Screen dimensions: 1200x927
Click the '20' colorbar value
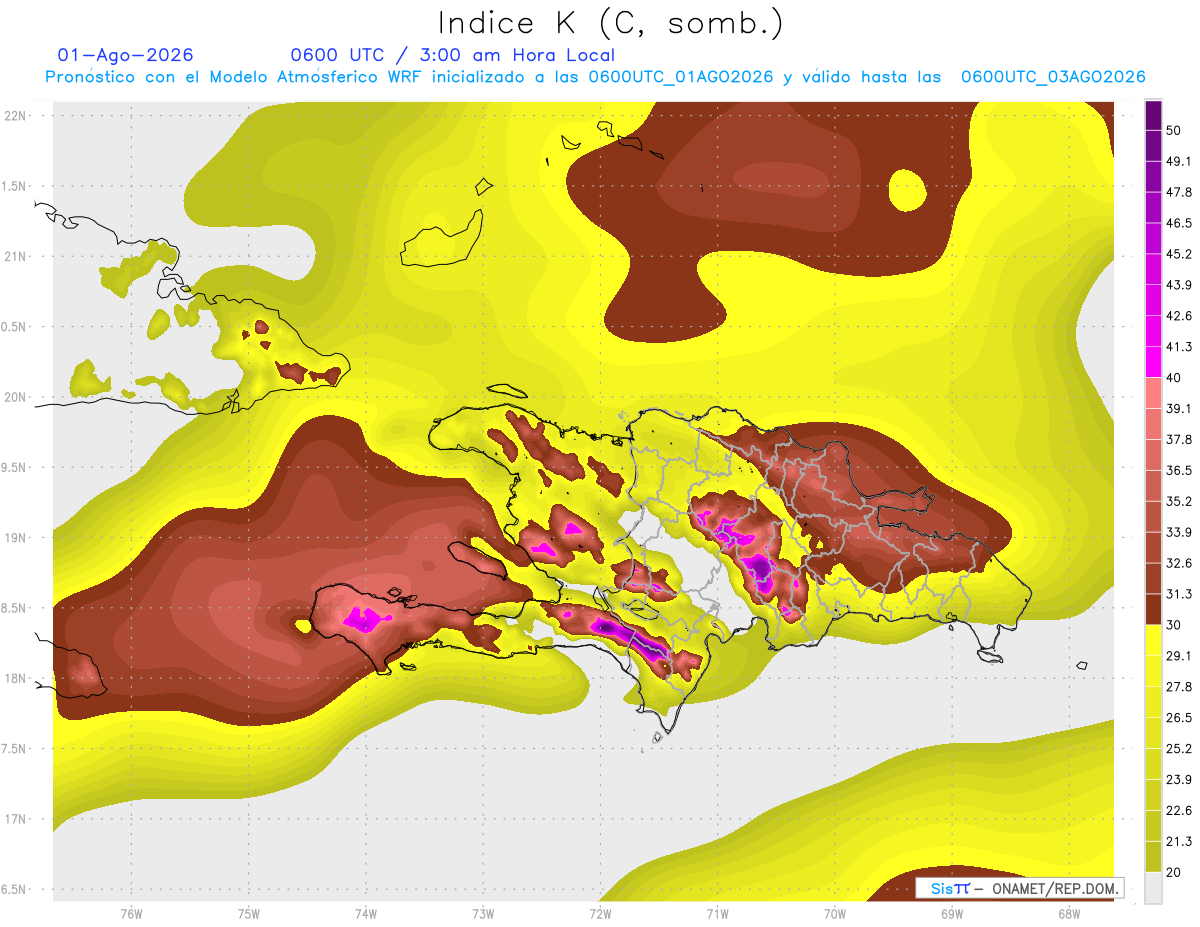1174,873
